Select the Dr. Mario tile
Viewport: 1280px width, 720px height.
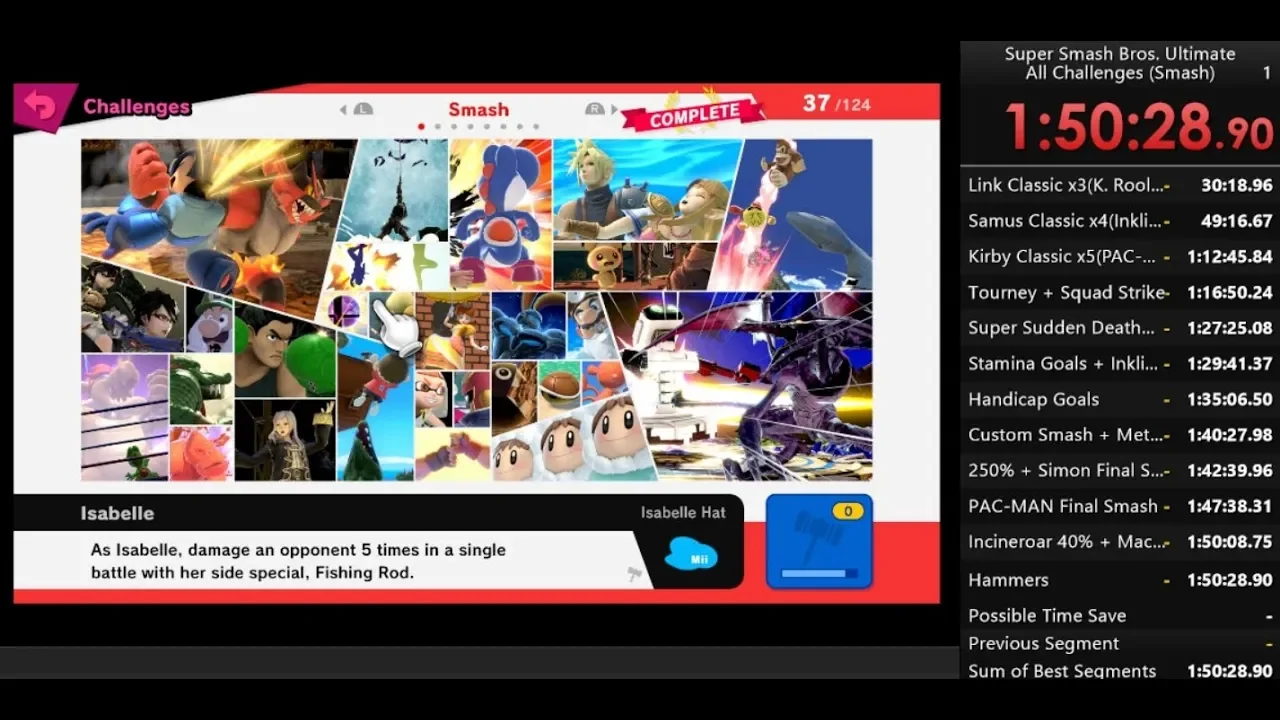[592, 325]
